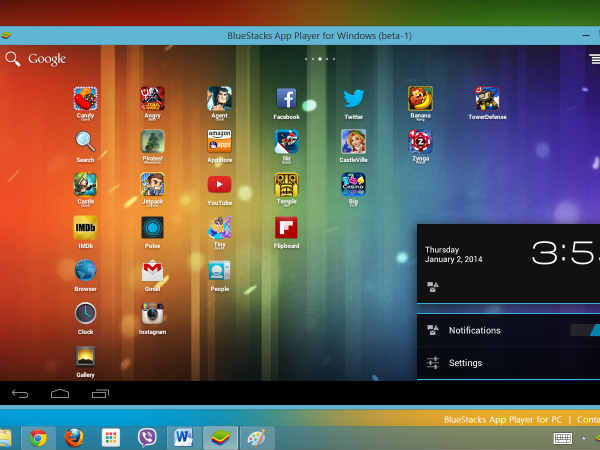The width and height of the screenshot is (600, 450).
Task: Launch the Angry Birds game
Action: coord(152,99)
